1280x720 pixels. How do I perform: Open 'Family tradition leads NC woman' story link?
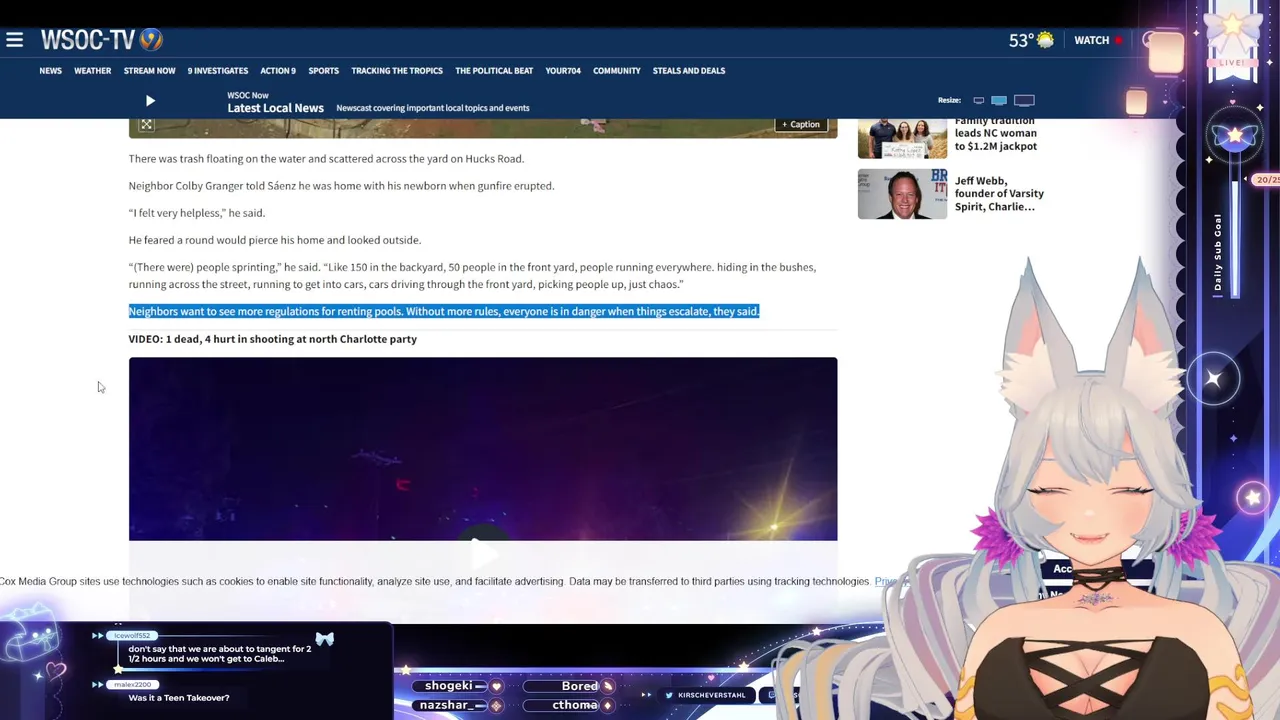click(x=995, y=134)
